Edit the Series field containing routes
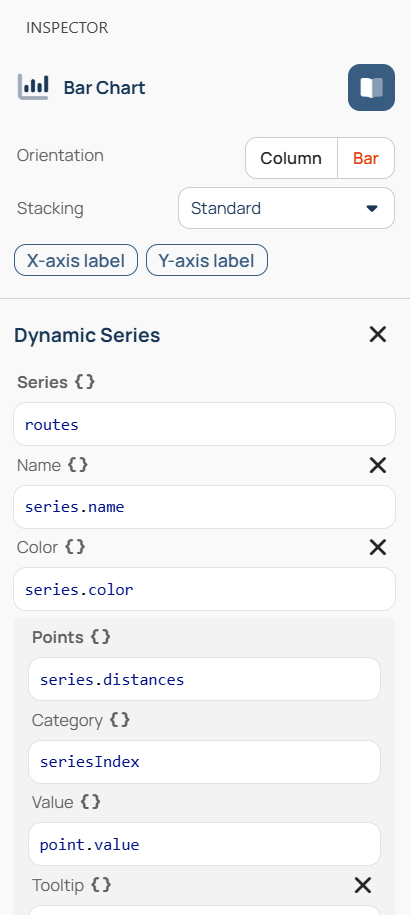 pyautogui.click(x=205, y=424)
